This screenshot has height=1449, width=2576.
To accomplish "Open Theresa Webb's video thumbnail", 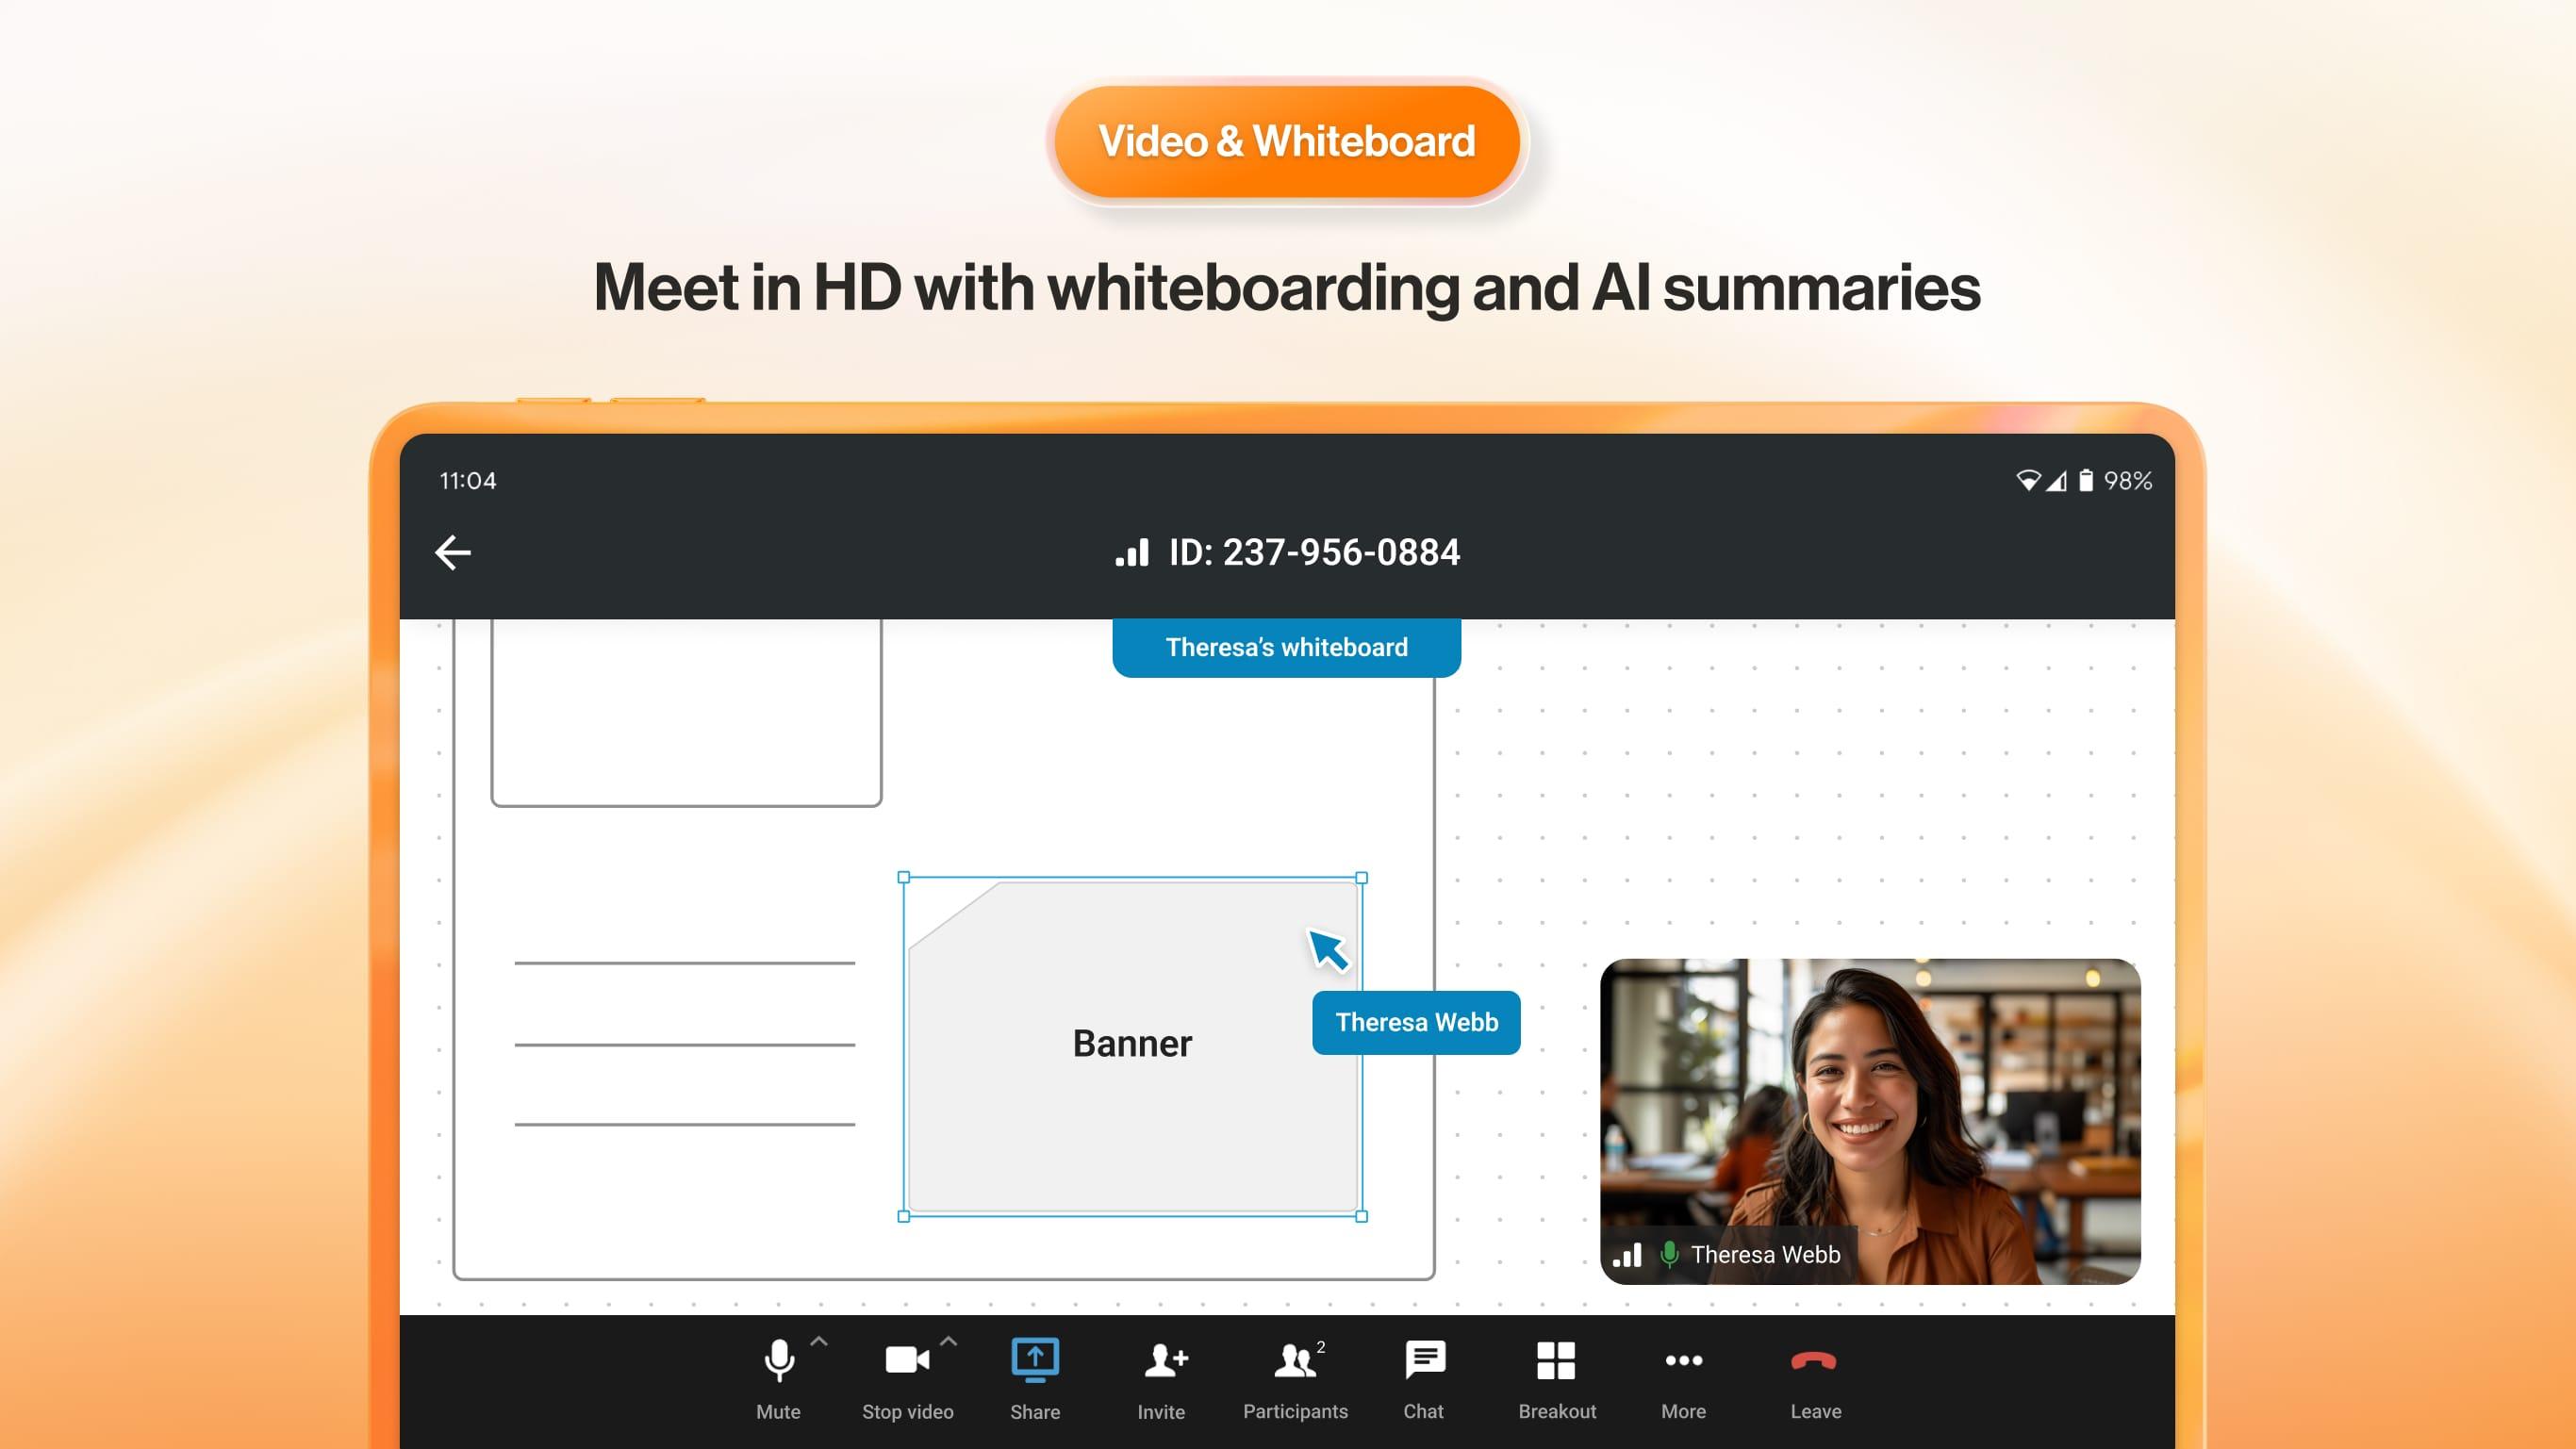I will (x=1870, y=1121).
